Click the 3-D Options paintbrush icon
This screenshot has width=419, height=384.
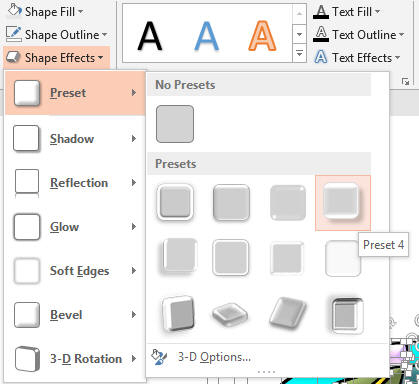(159, 357)
